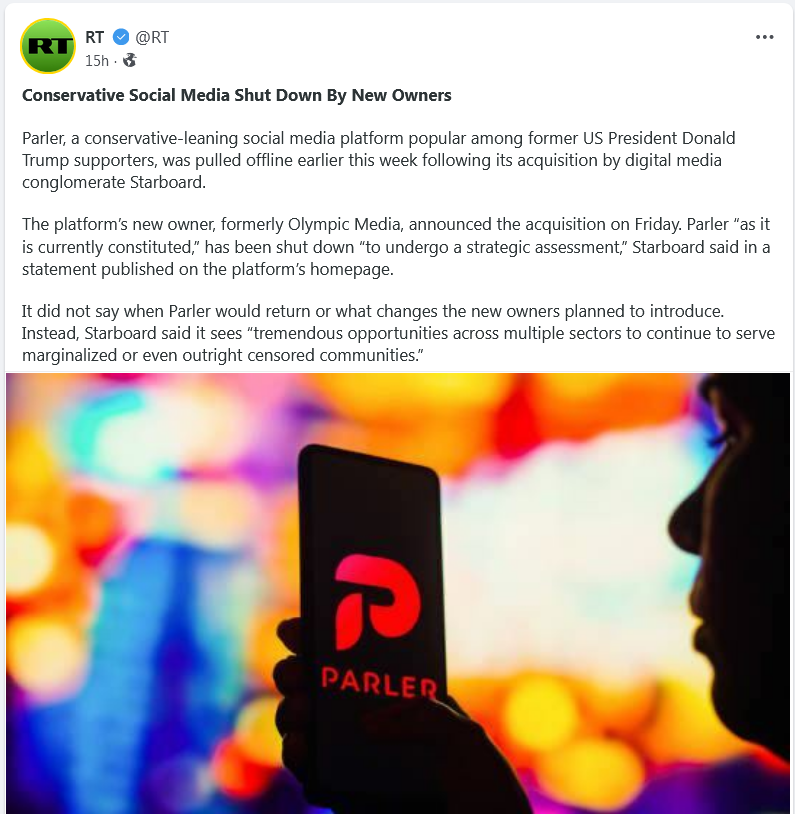This screenshot has width=799, height=817.
Task: Click the word Starboard ending the first paragraph
Action: click(167, 182)
